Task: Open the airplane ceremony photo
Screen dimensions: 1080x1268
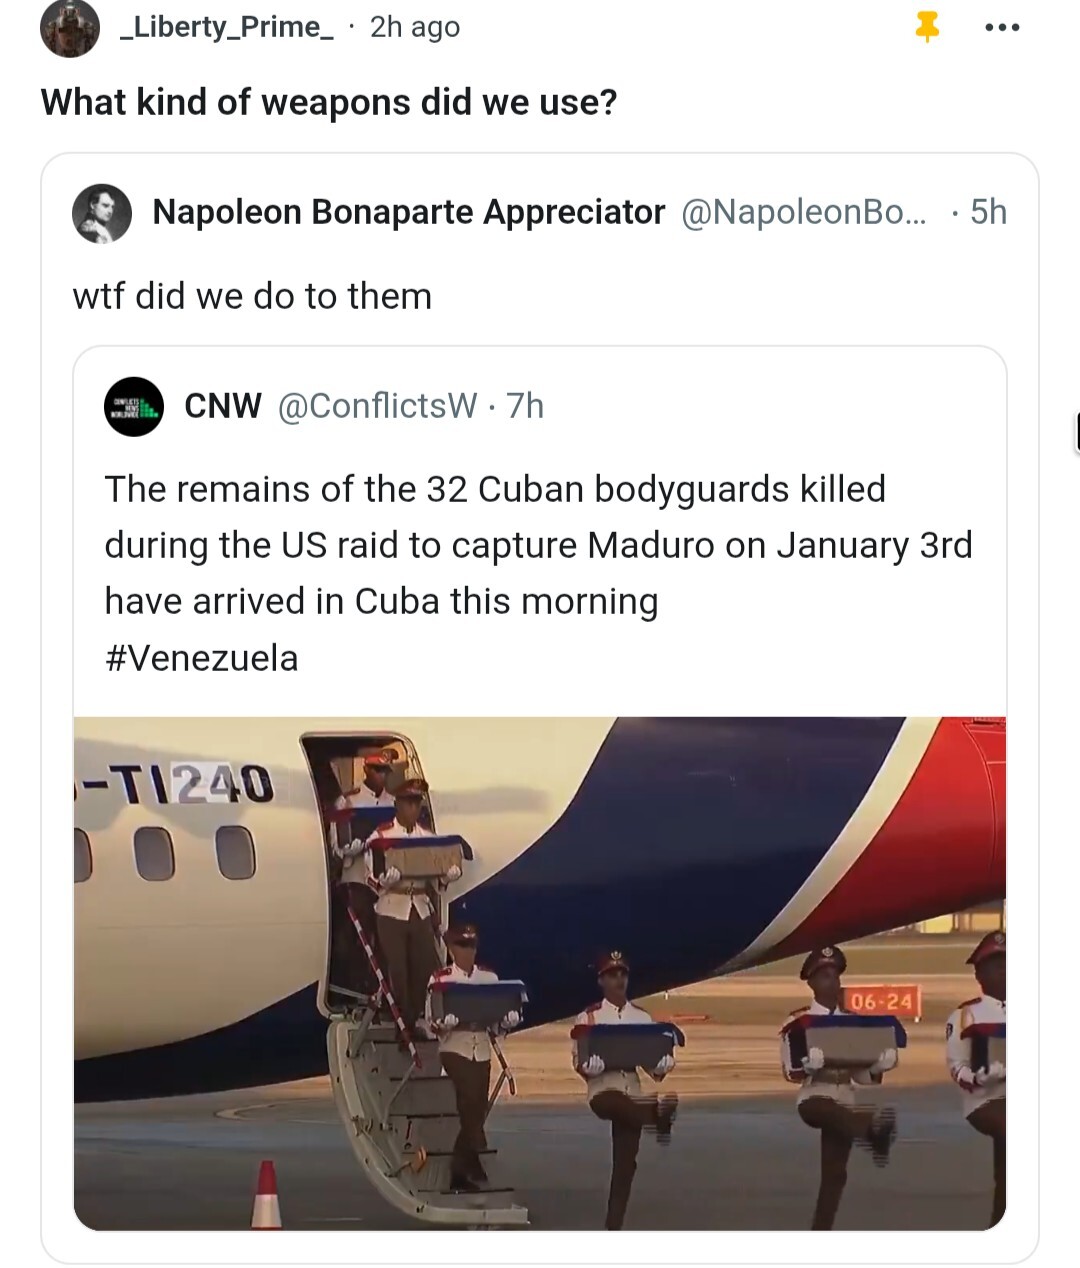Action: coord(540,973)
